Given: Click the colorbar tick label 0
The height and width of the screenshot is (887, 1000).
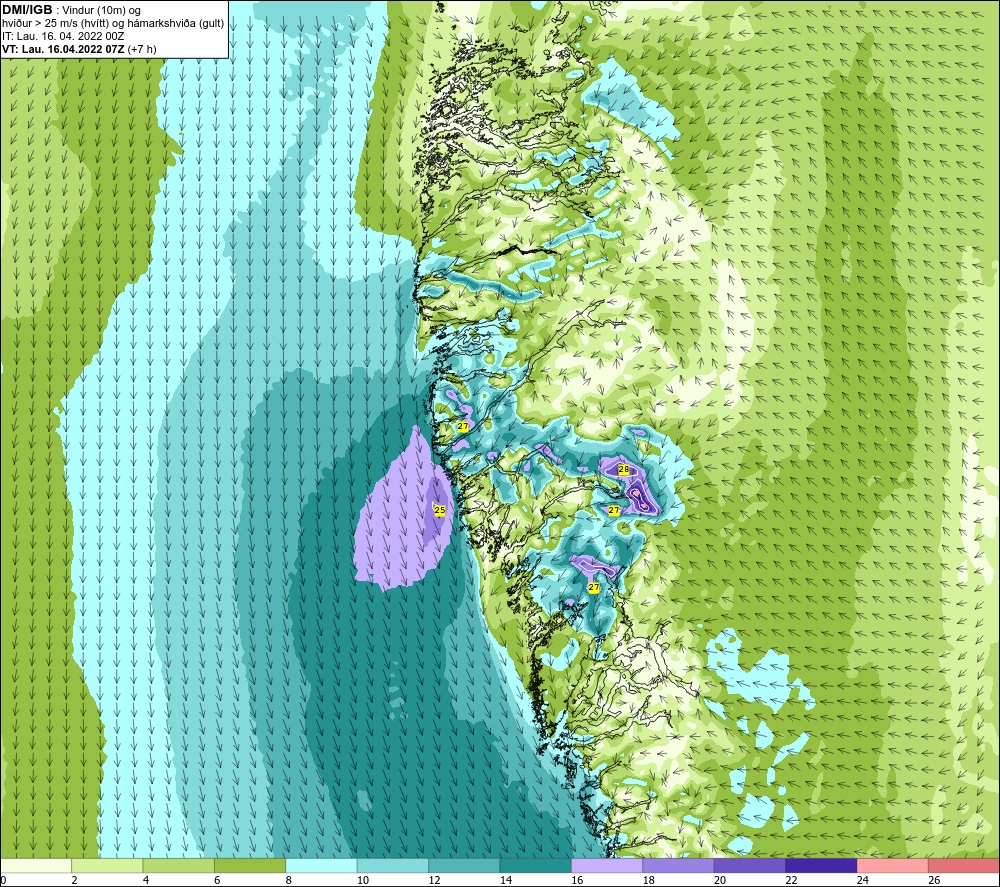Looking at the screenshot, I should 3,880.
